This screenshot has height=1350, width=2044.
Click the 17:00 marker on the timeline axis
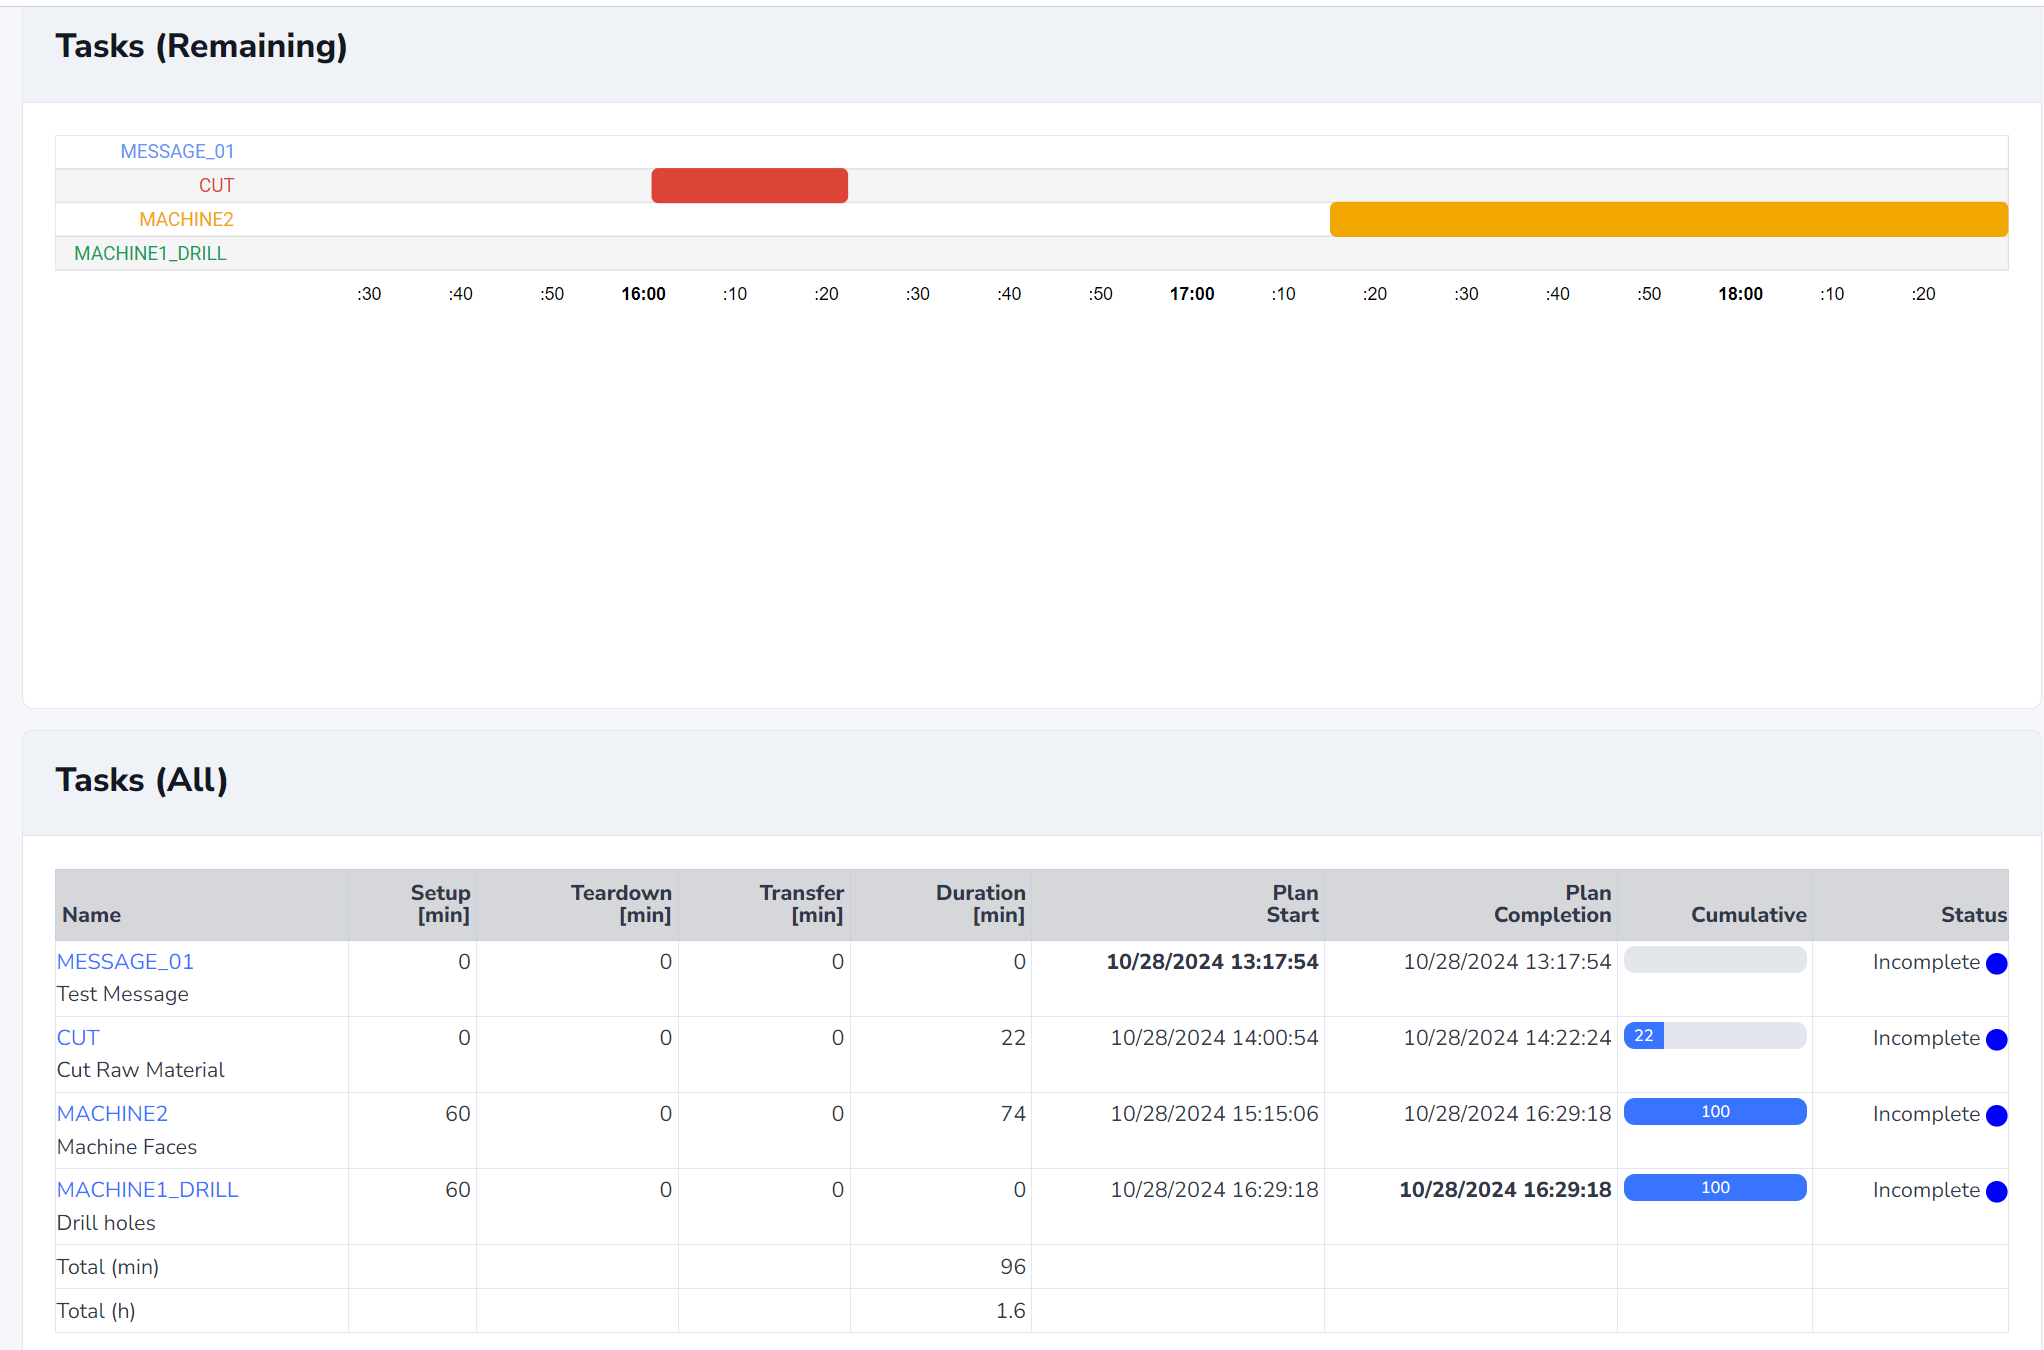pos(1192,294)
